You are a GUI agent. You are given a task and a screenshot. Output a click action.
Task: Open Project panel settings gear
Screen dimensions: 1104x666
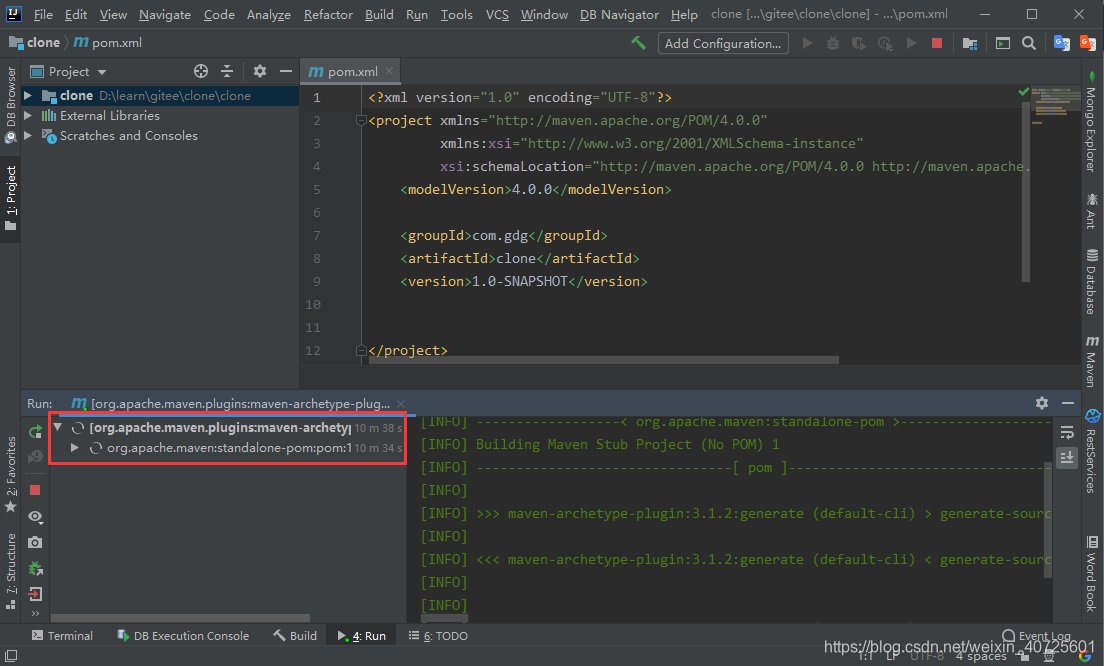click(x=260, y=71)
